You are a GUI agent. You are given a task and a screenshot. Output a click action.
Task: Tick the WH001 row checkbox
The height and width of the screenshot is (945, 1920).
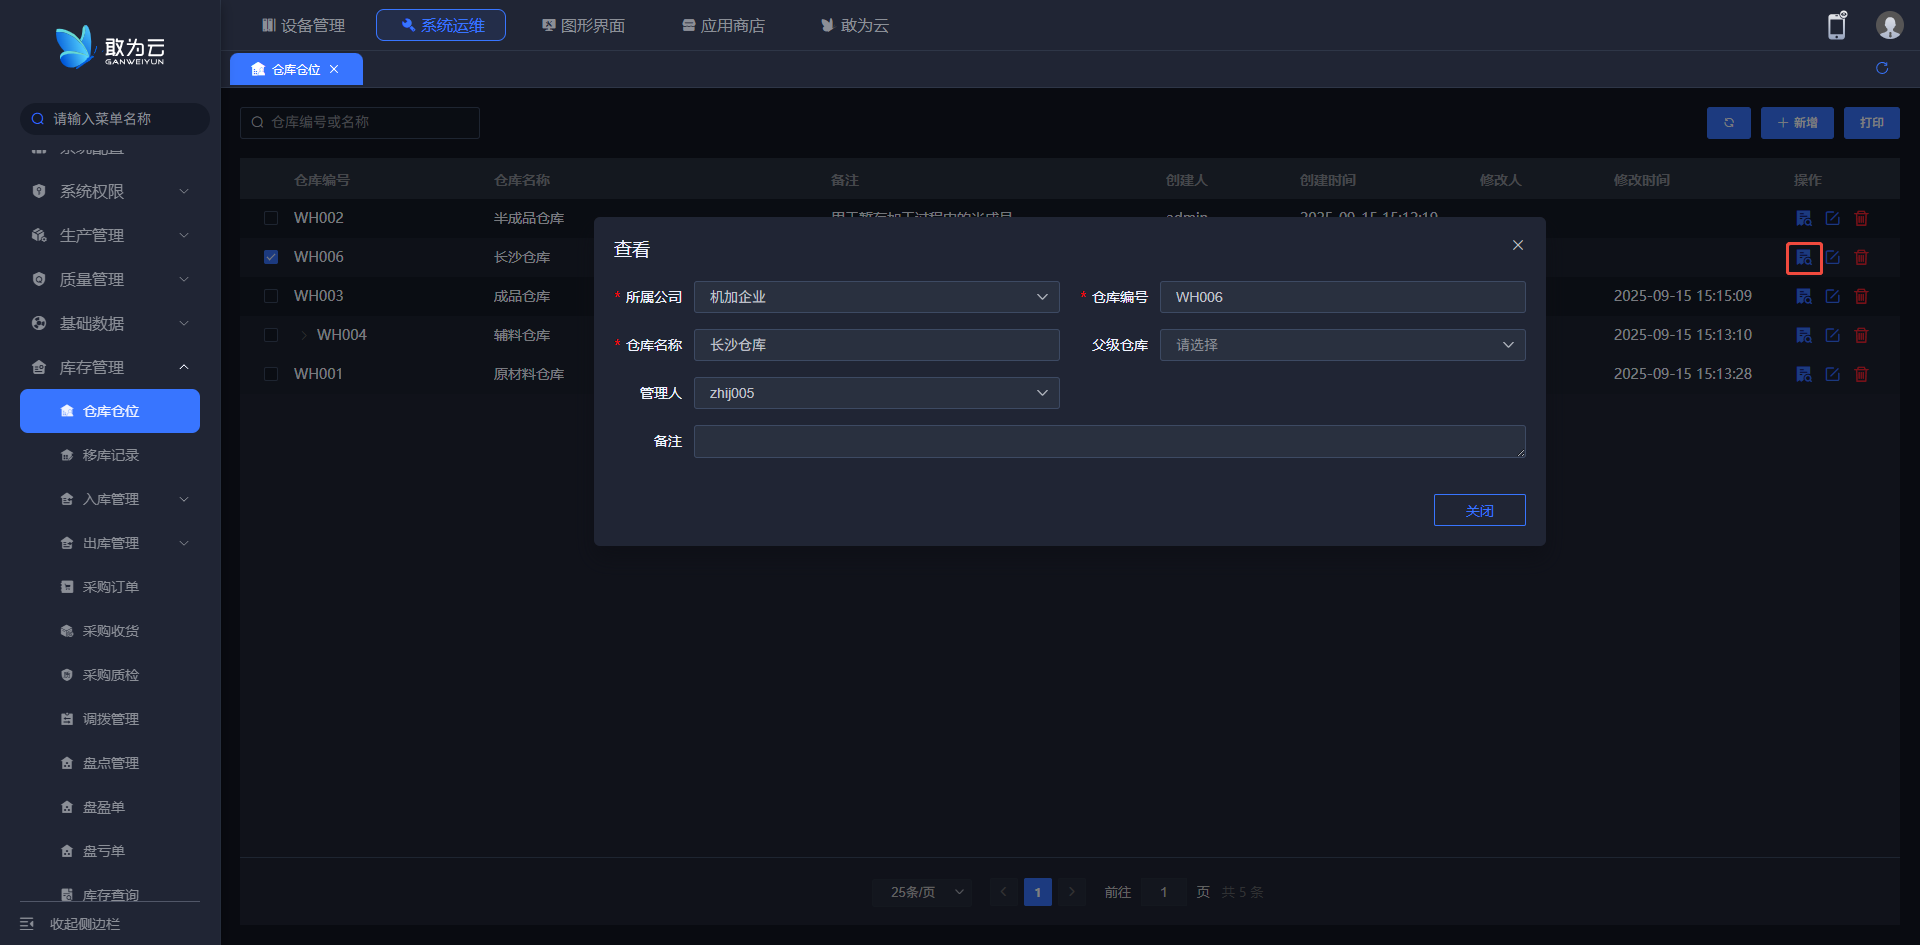(x=271, y=374)
